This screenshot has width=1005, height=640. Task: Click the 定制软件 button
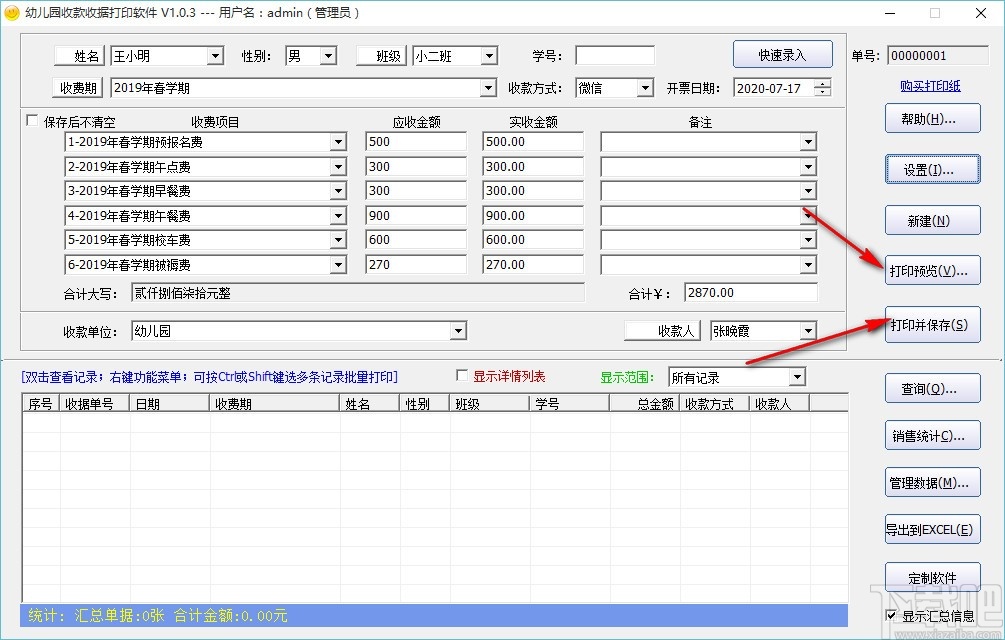(931, 577)
